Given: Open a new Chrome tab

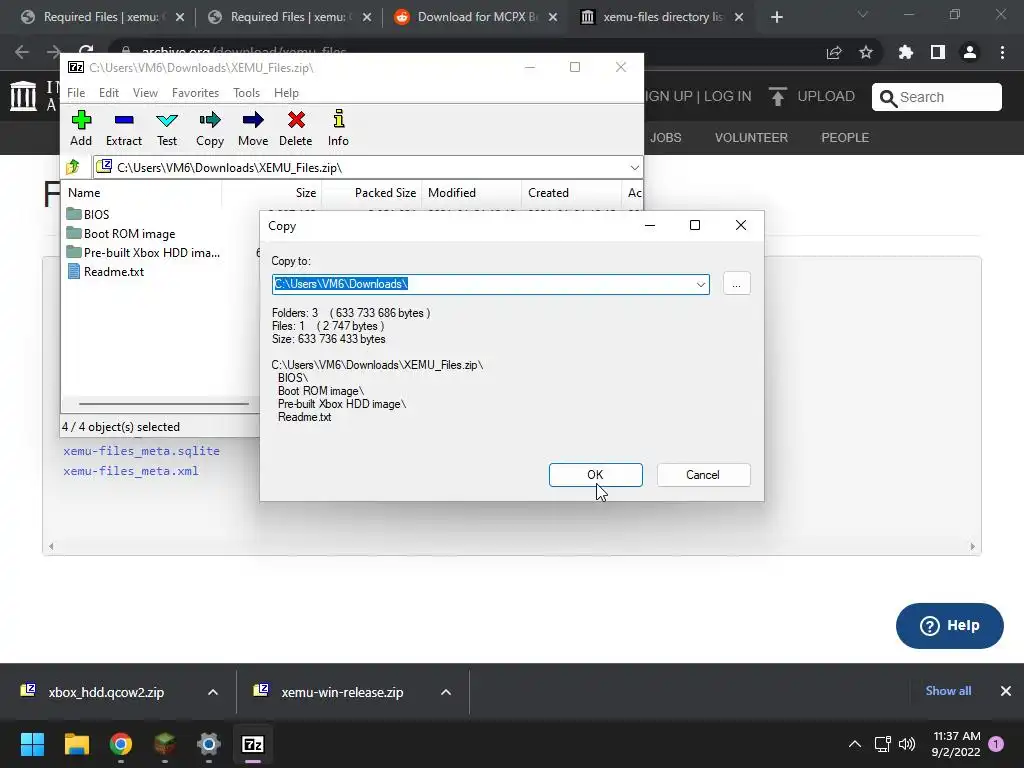Looking at the screenshot, I should click(x=776, y=18).
